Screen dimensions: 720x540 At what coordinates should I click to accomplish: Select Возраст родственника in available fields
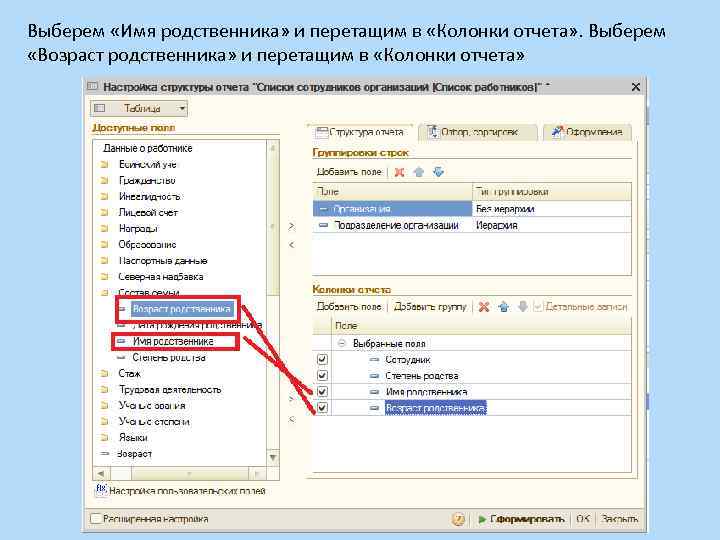tap(181, 309)
